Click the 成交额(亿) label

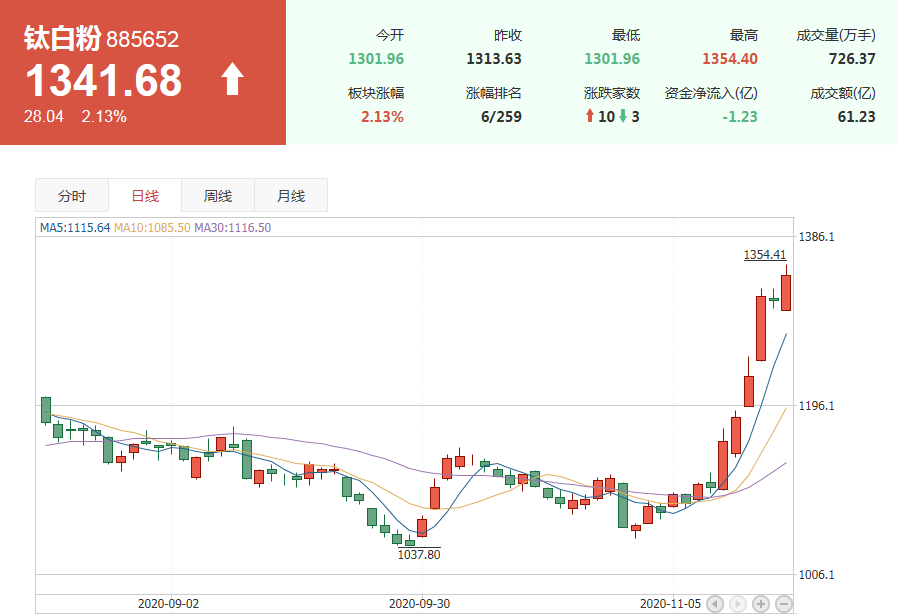[843, 93]
